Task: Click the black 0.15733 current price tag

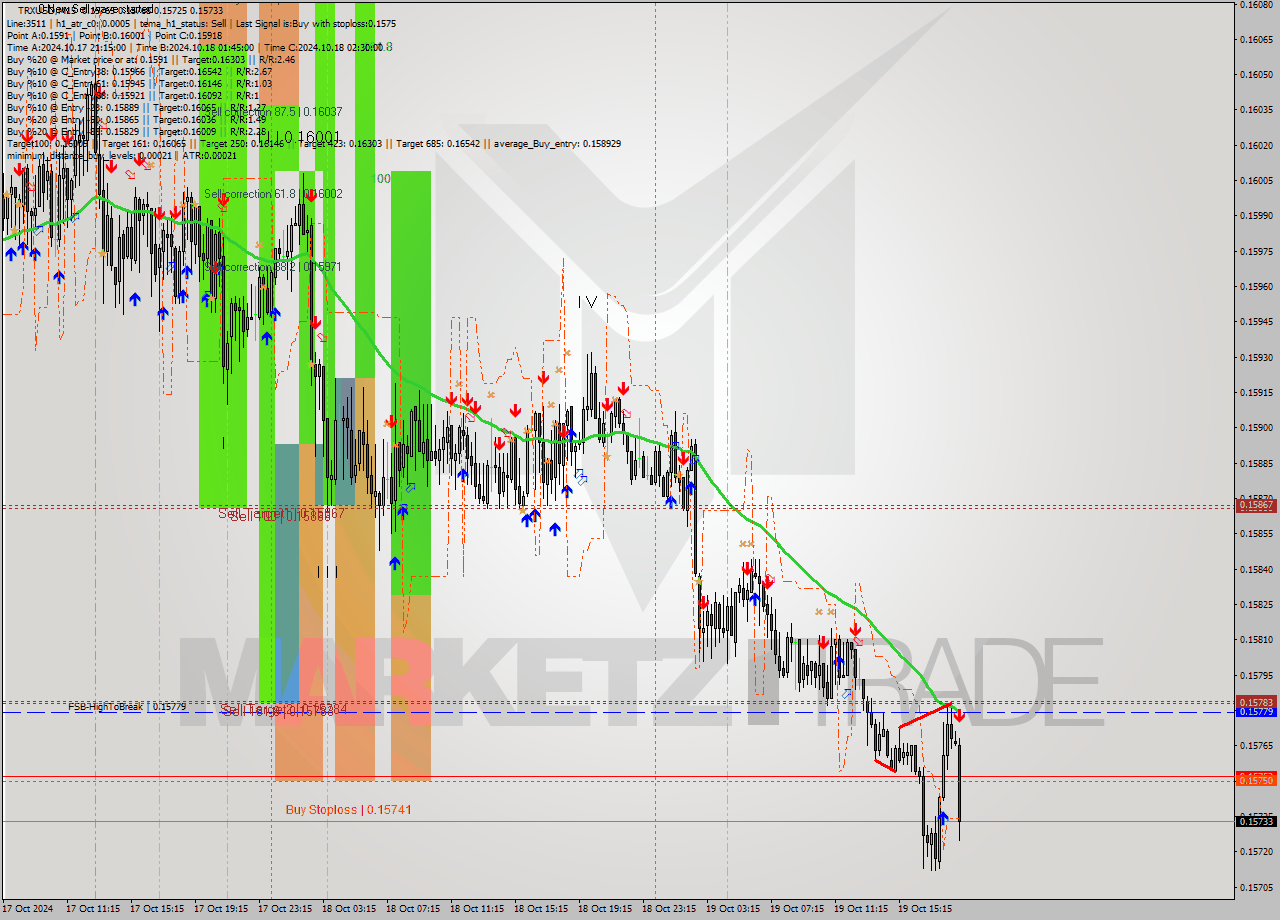Action: point(1256,821)
